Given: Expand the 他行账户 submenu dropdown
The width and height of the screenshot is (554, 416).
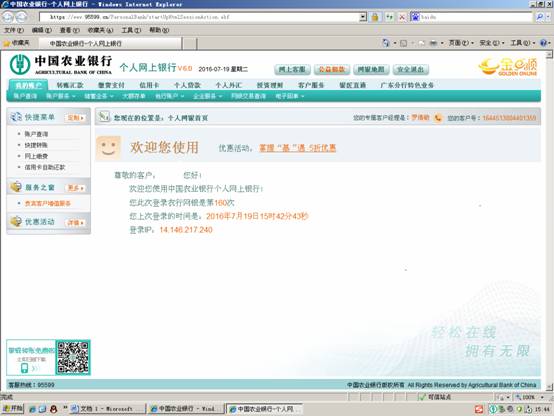Looking at the screenshot, I should [170, 96].
